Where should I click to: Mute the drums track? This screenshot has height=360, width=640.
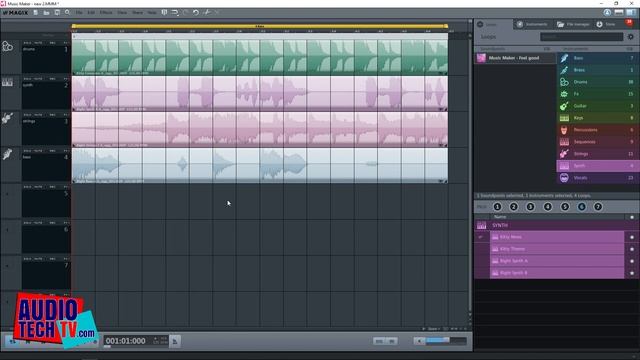pos(38,43)
